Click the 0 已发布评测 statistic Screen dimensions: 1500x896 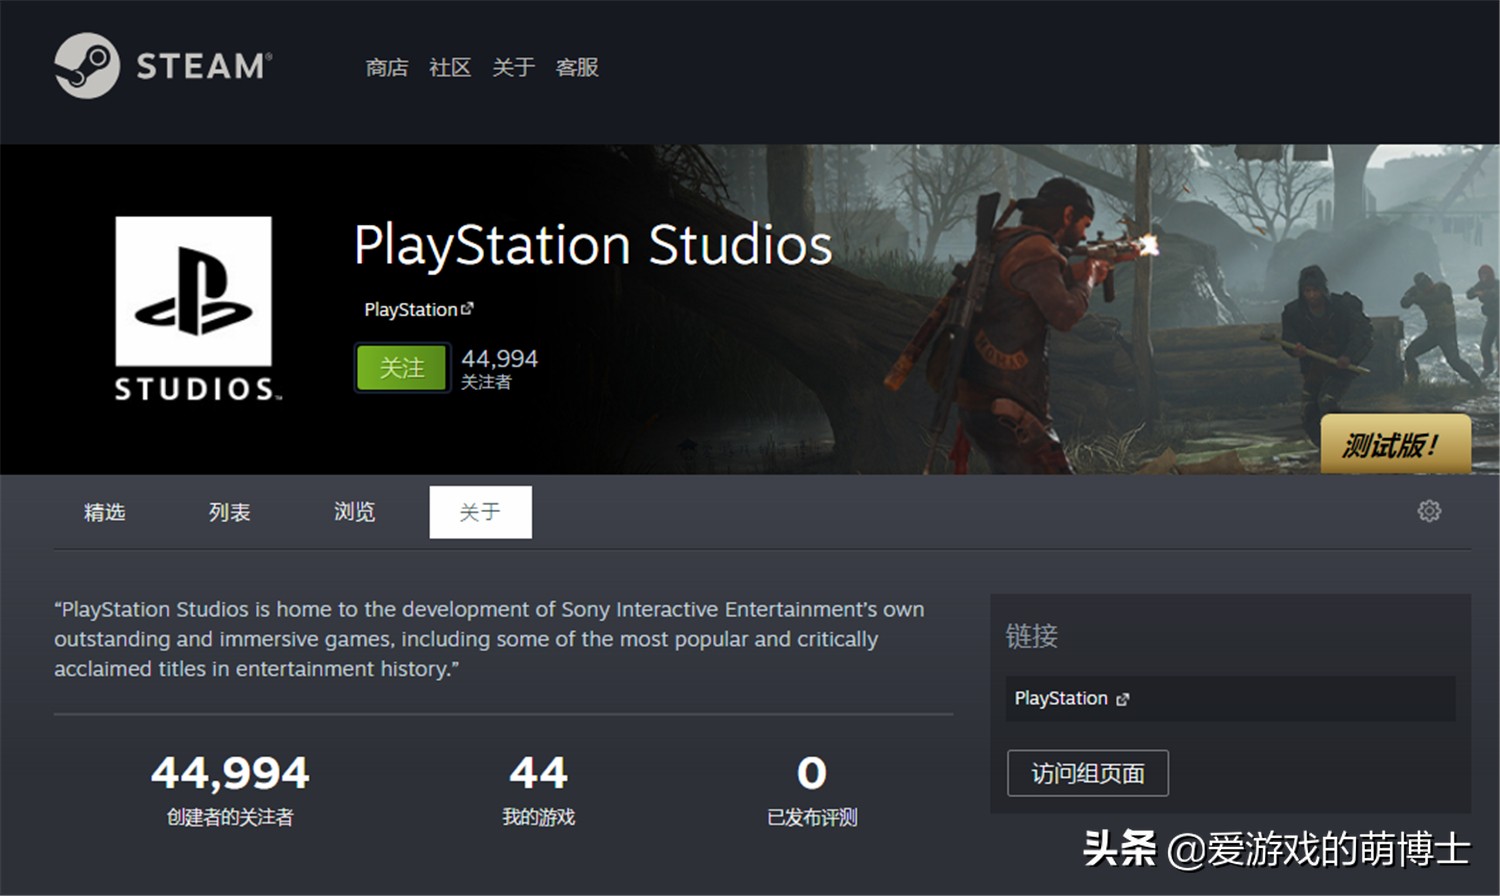point(812,789)
